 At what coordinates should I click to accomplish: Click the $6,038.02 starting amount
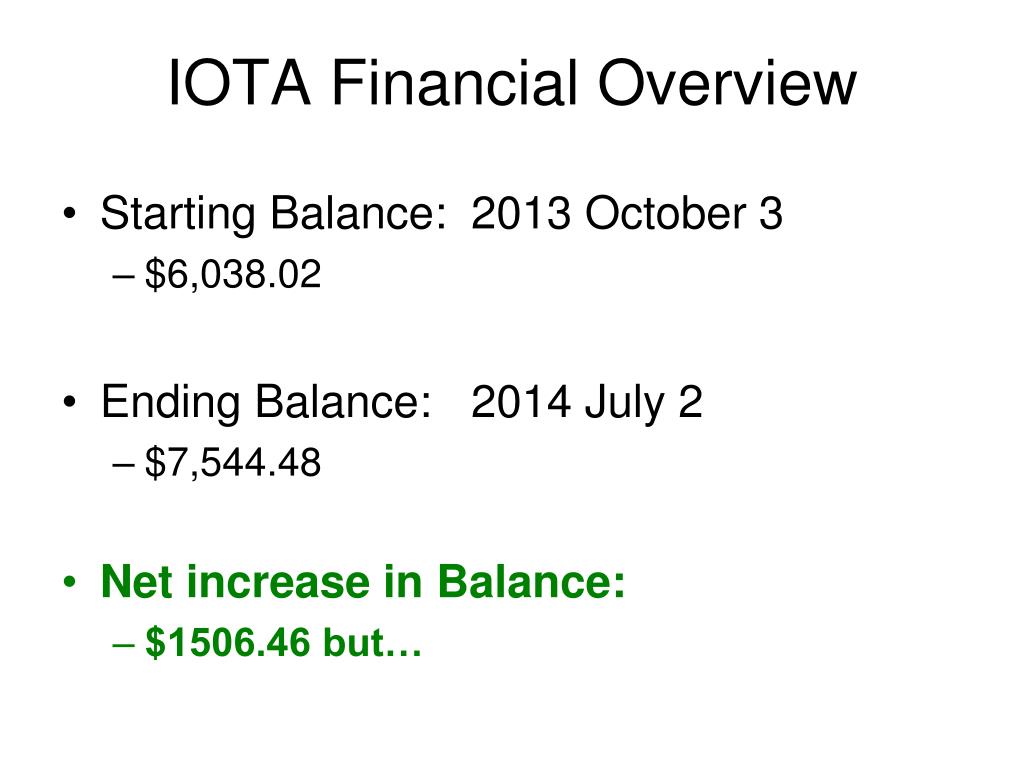pyautogui.click(x=233, y=274)
